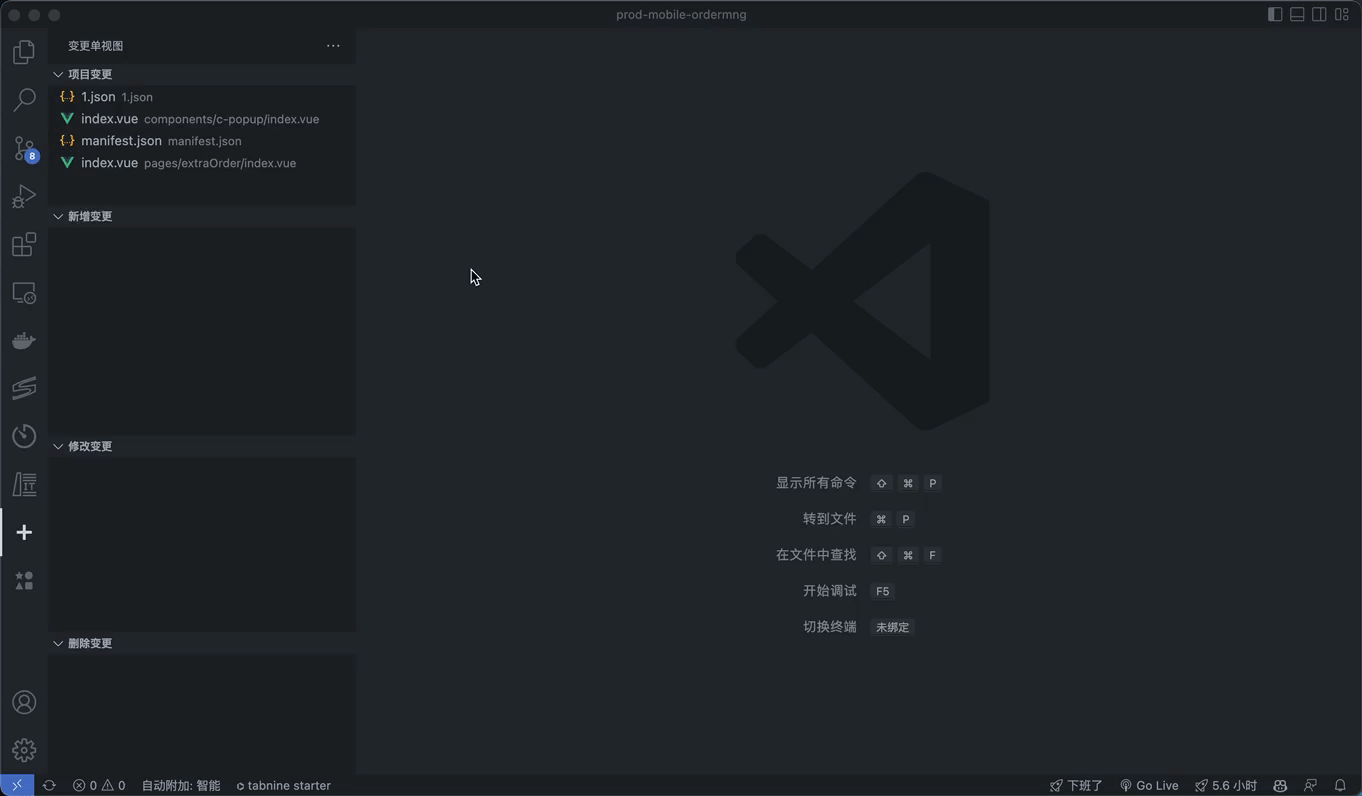
Task: Open the timer gauge activity icon
Action: coord(24,436)
